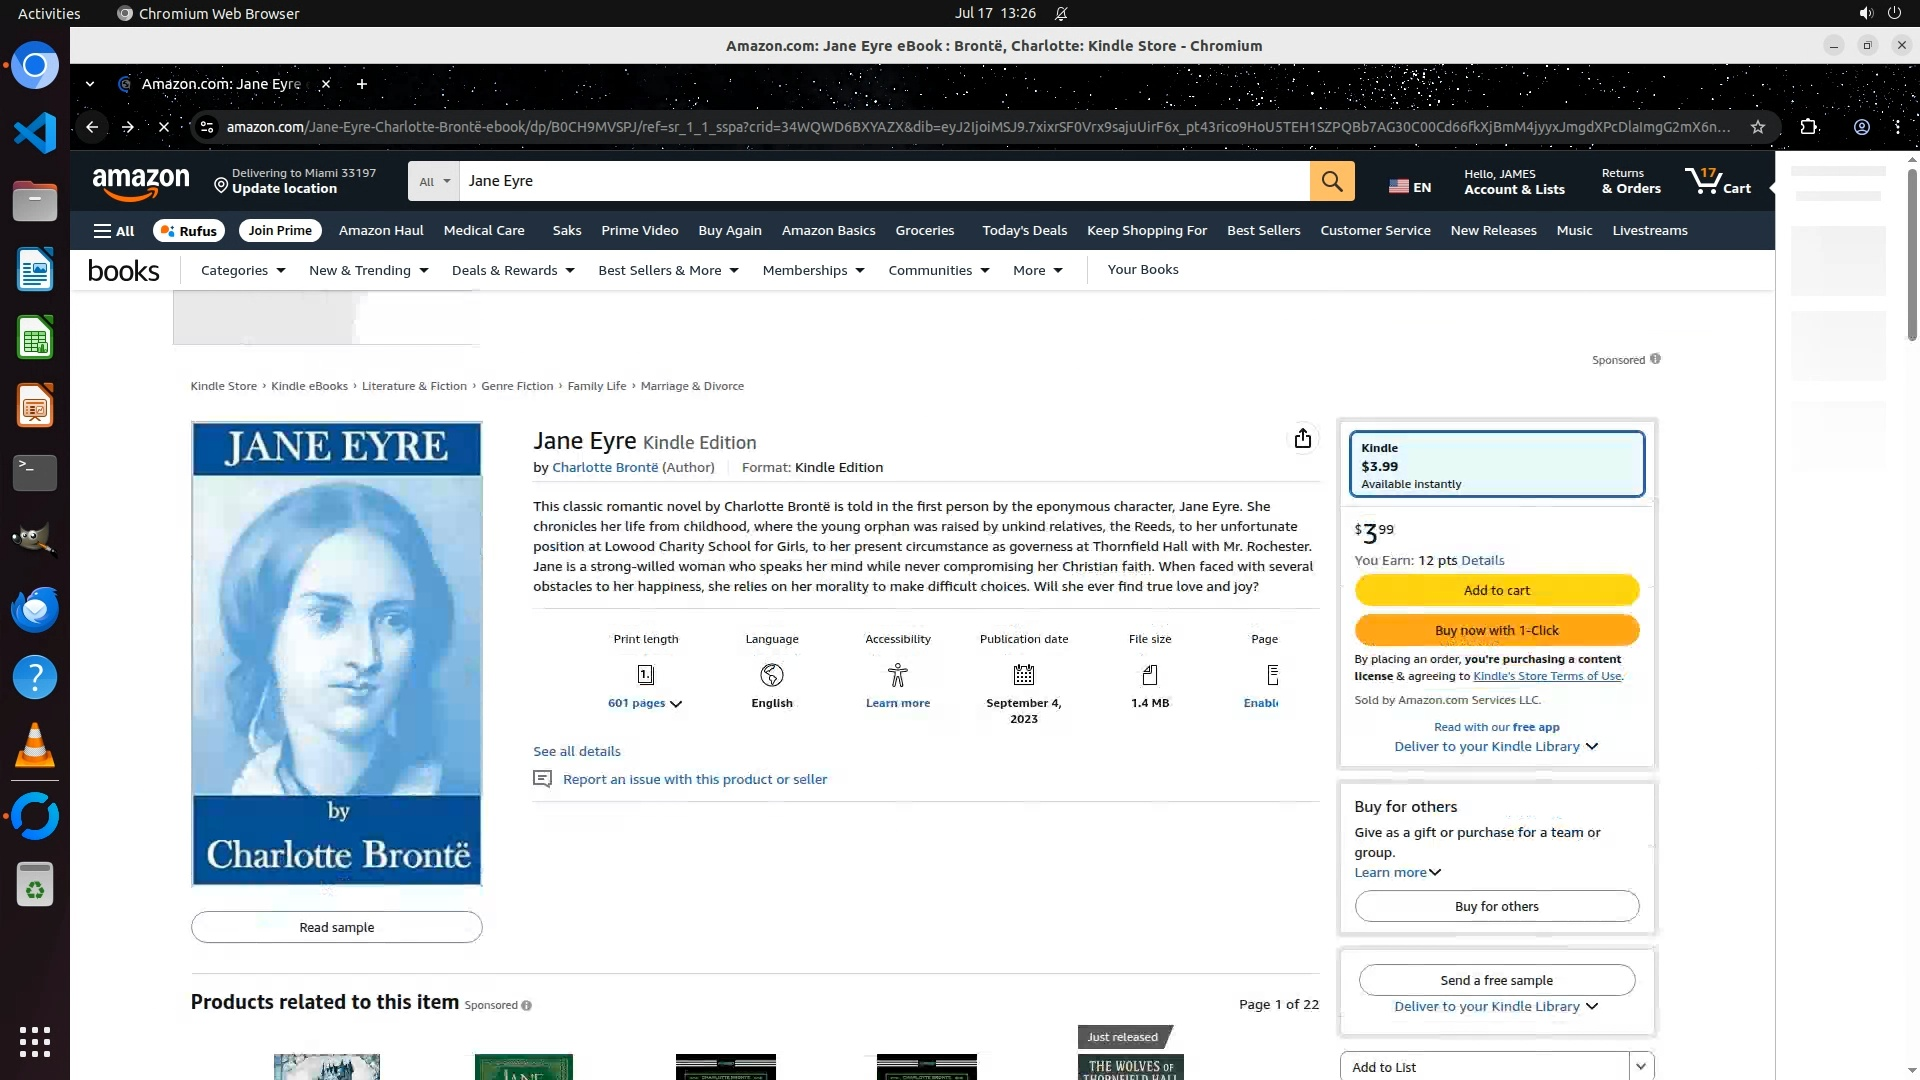Open Charlotte Brontë author link

click(605, 467)
